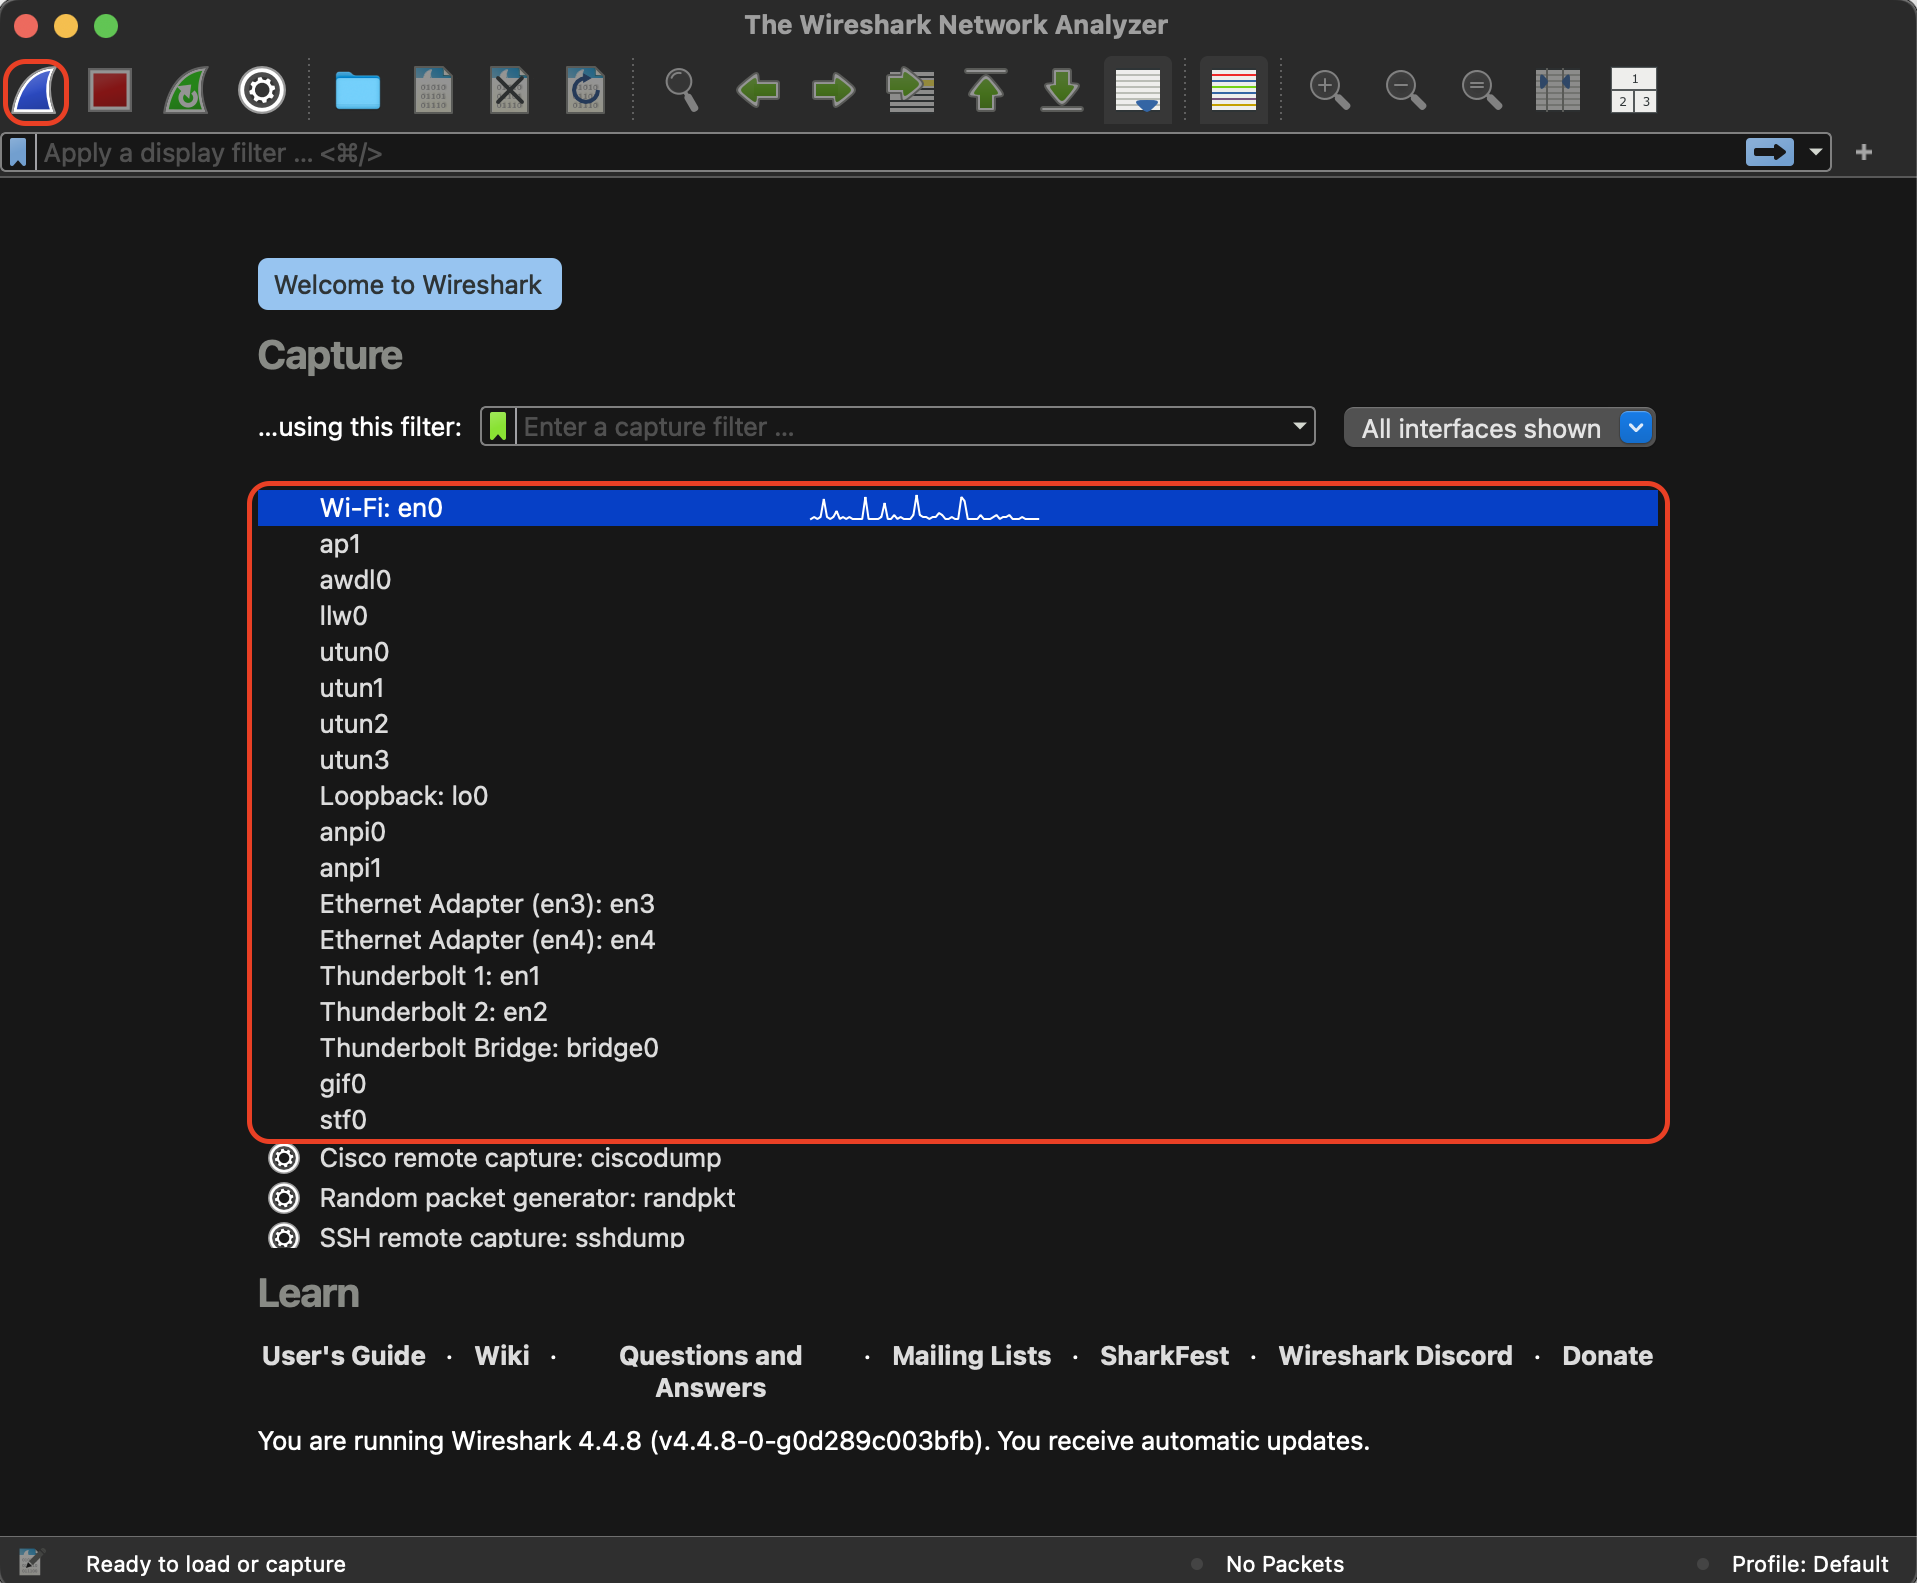The width and height of the screenshot is (1917, 1583).
Task: Select the Loopback: lo0 interface
Action: pos(958,796)
